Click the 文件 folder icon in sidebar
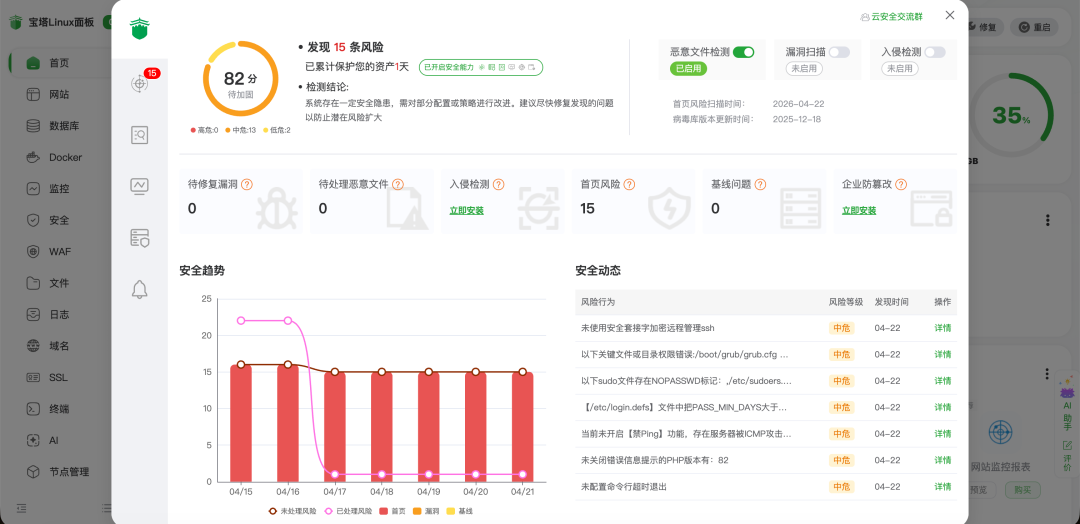The width and height of the screenshot is (1080, 524). click(x=33, y=283)
